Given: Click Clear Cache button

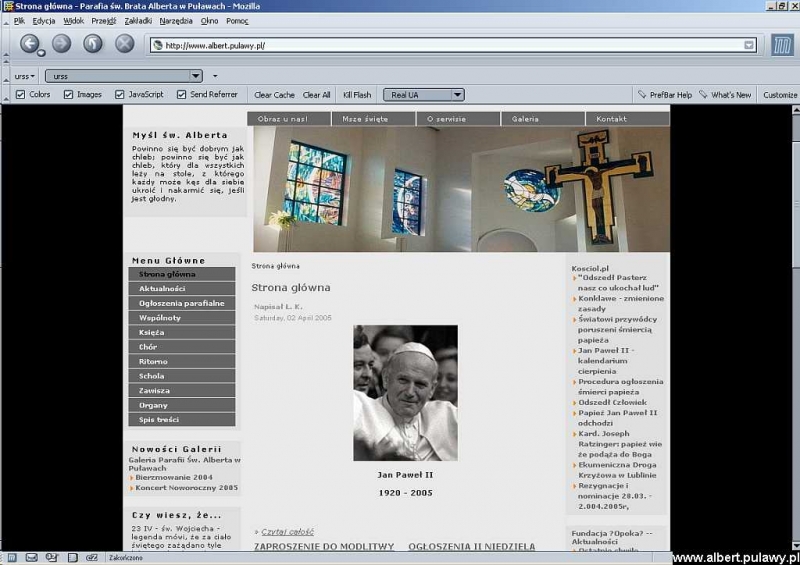Looking at the screenshot, I should click(274, 95).
